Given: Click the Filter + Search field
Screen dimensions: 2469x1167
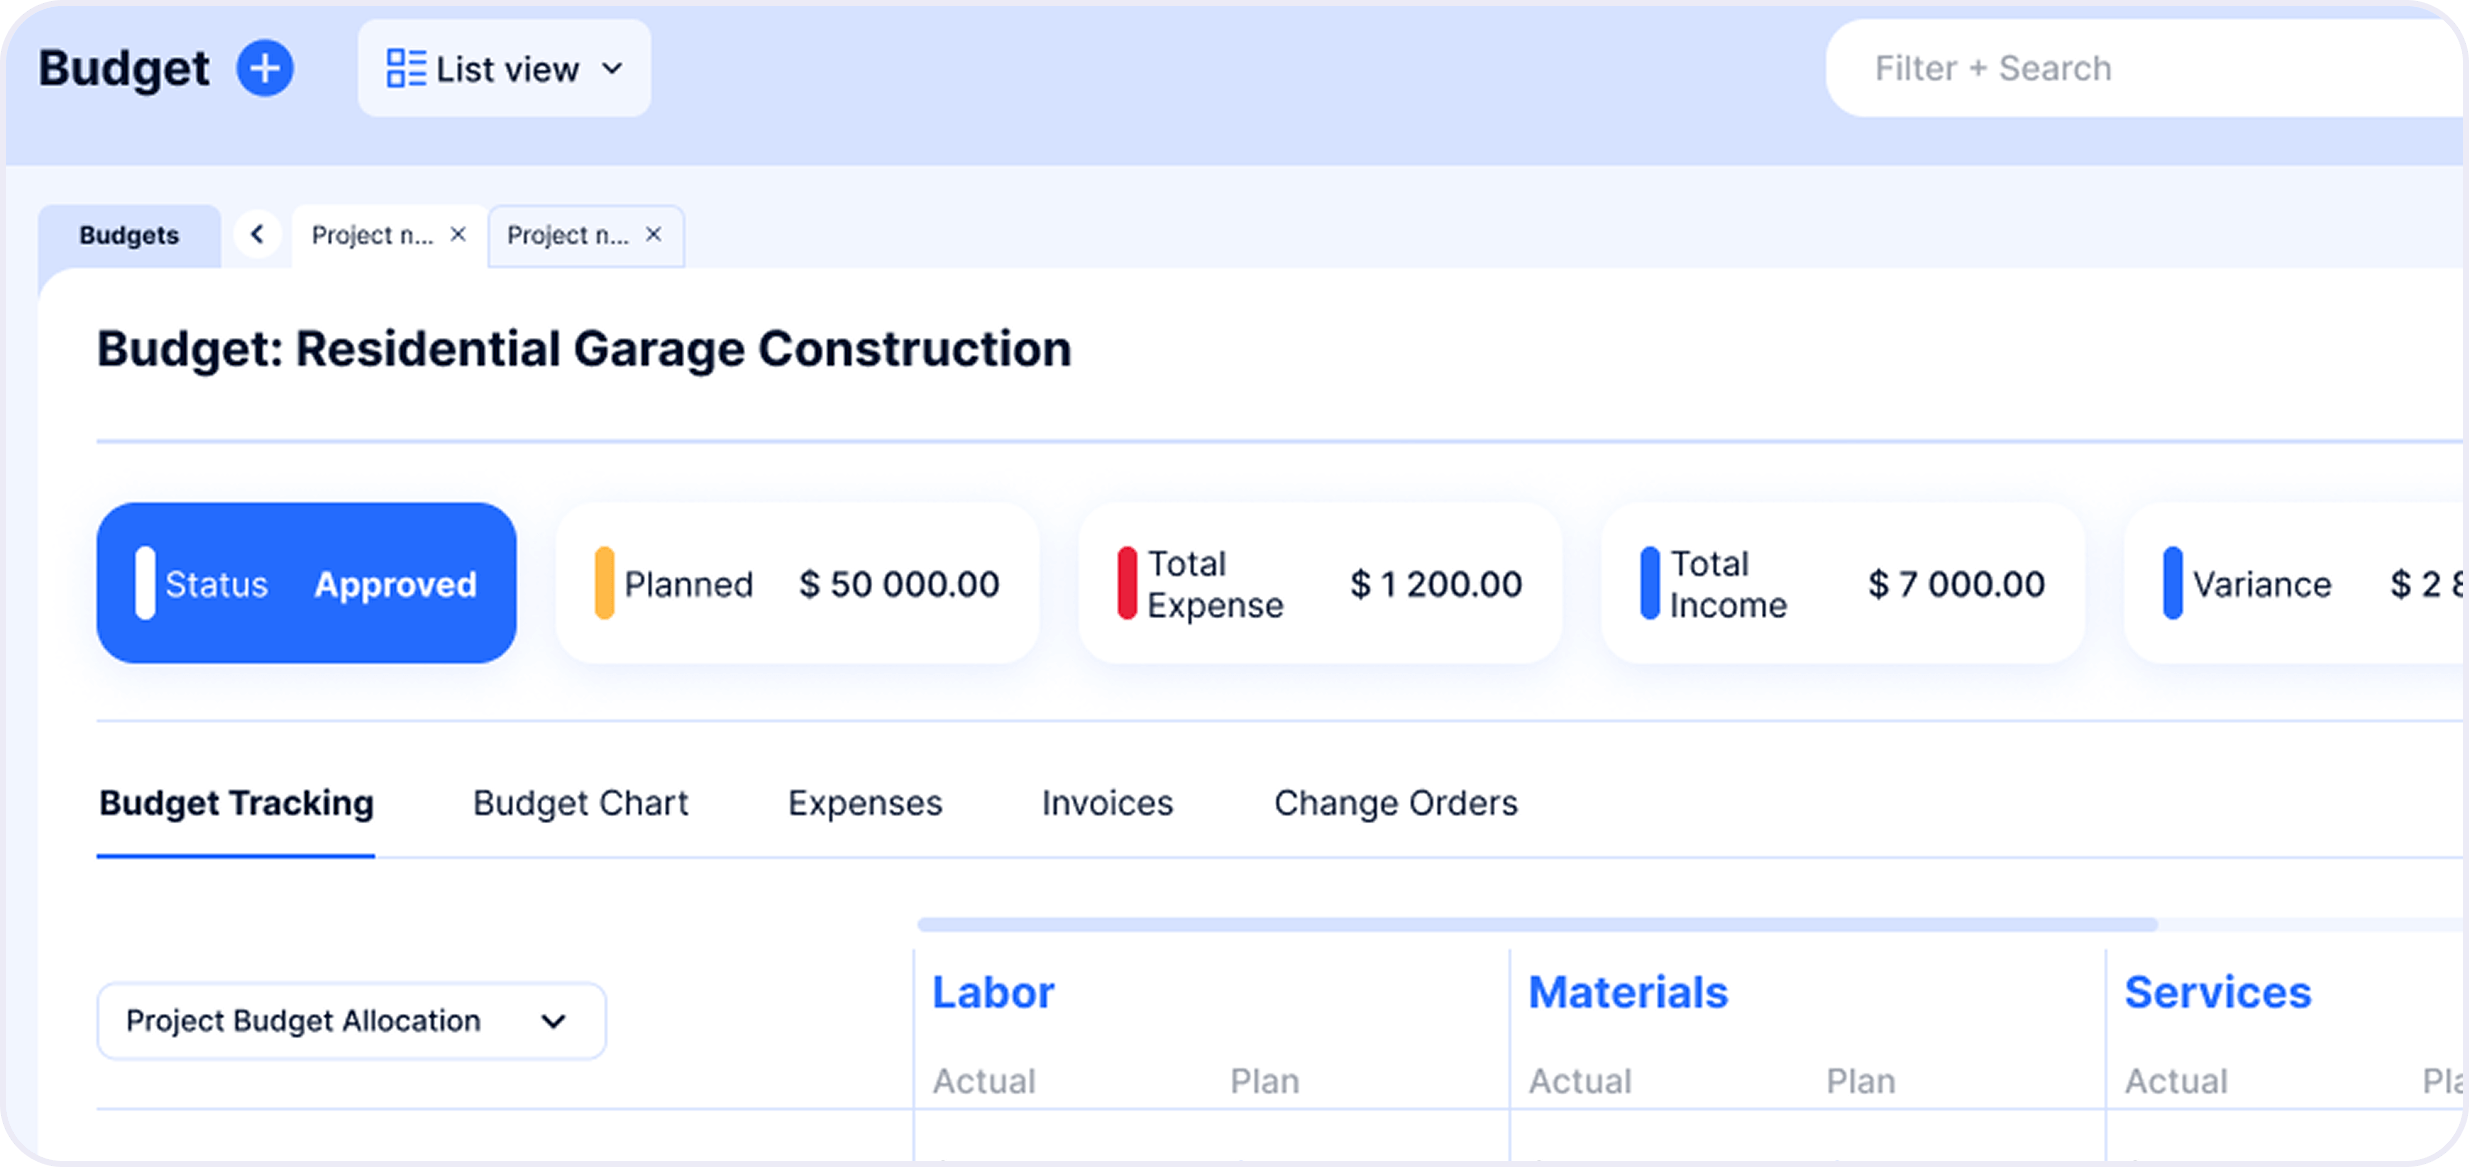Looking at the screenshot, I should [2145, 69].
